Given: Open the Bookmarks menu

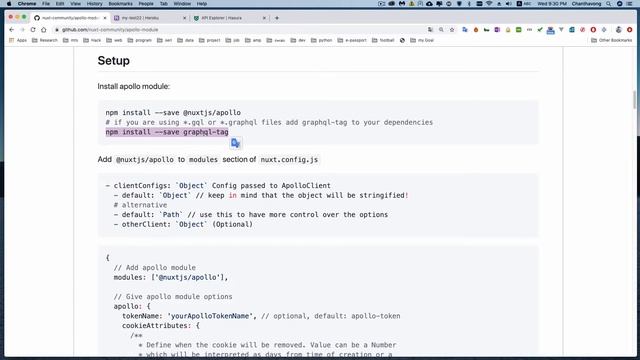Looking at the screenshot, I should pyautogui.click(x=120, y=4).
